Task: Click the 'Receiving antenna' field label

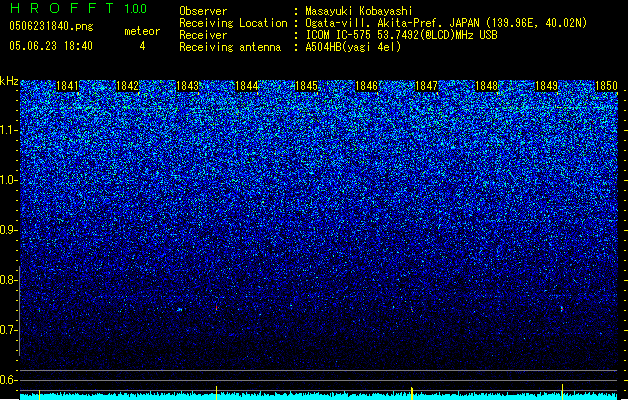Action: [x=230, y=47]
